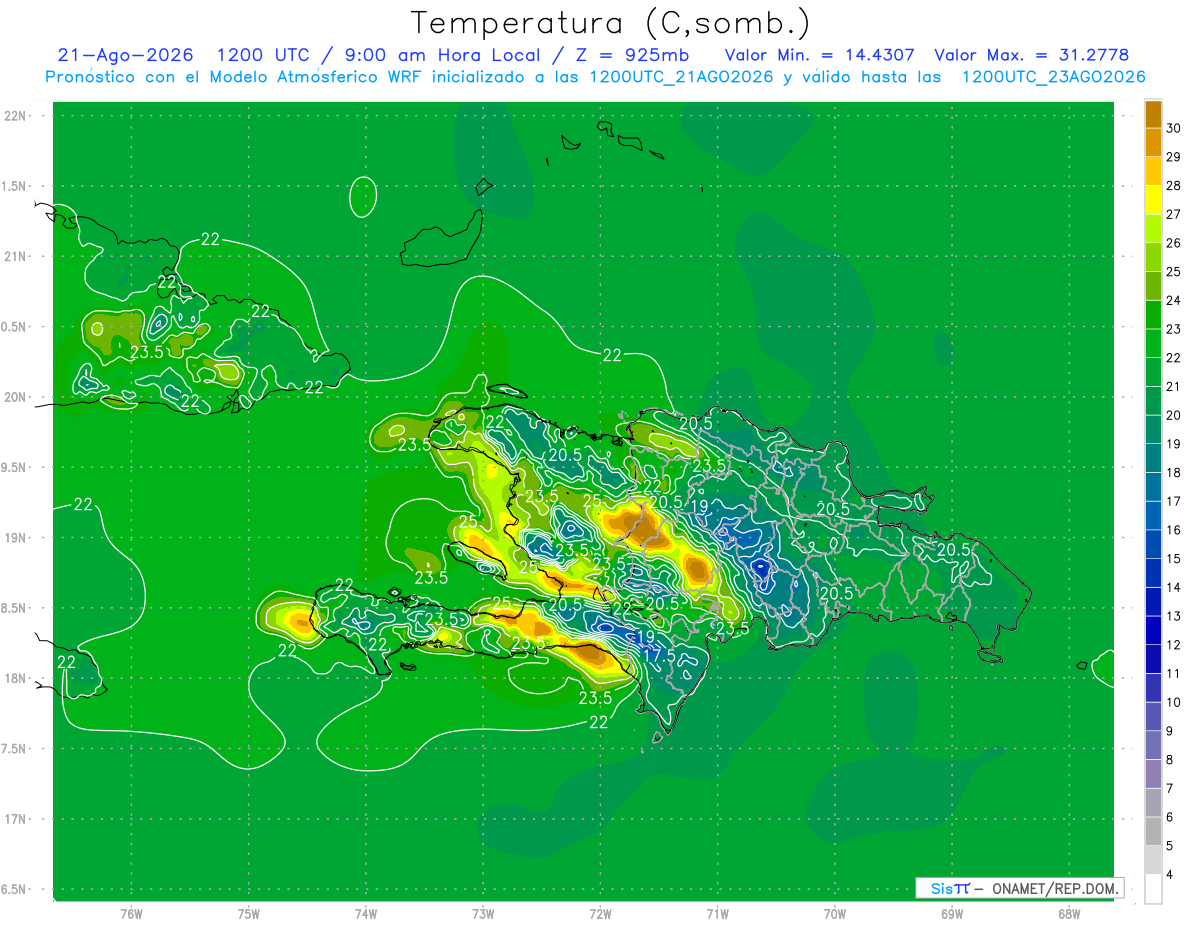Screen dimensions: 1200x927
Task: Click the '71W' longitude axis label
Action: pos(717,913)
